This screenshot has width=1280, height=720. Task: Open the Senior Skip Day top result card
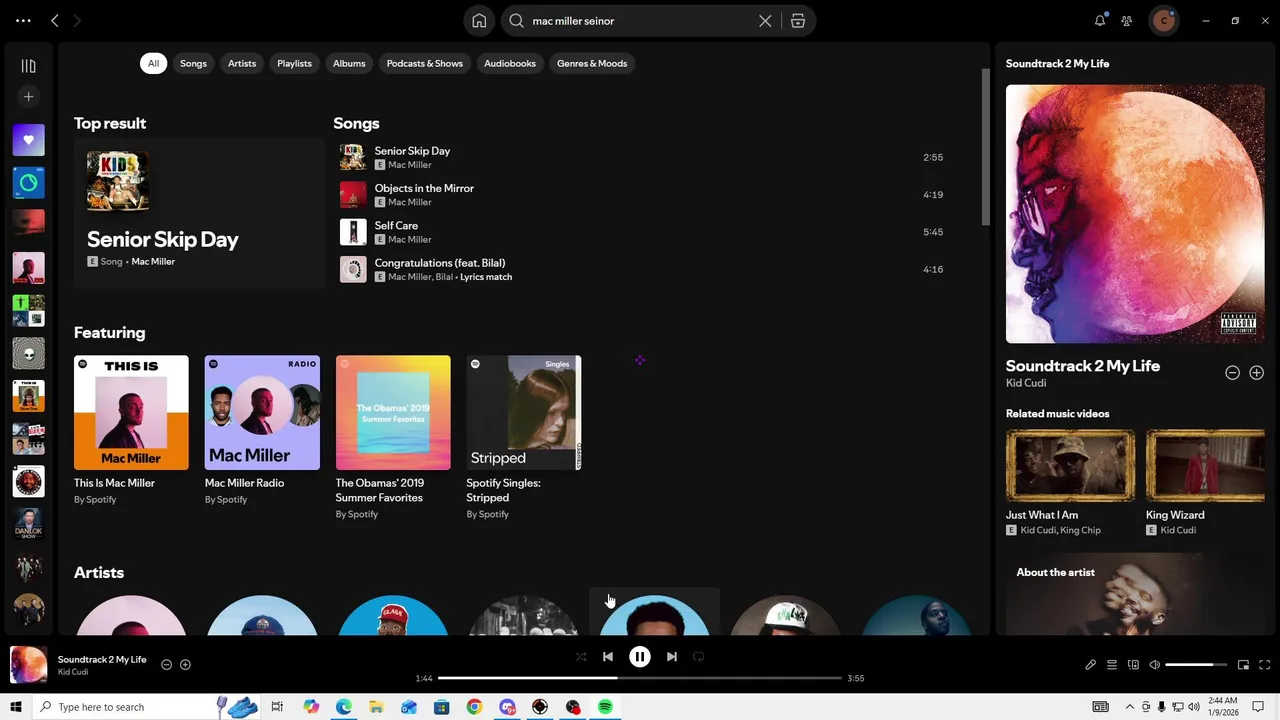[x=199, y=213]
